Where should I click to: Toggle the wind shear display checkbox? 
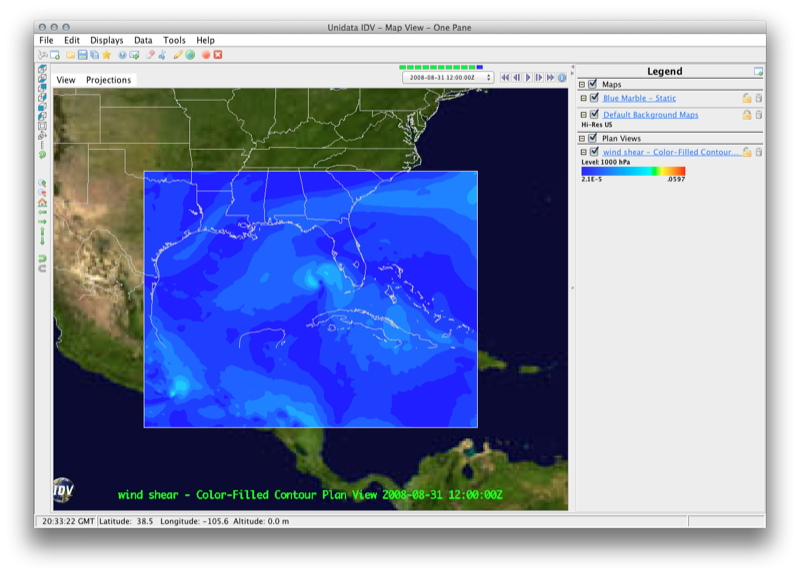(595, 152)
